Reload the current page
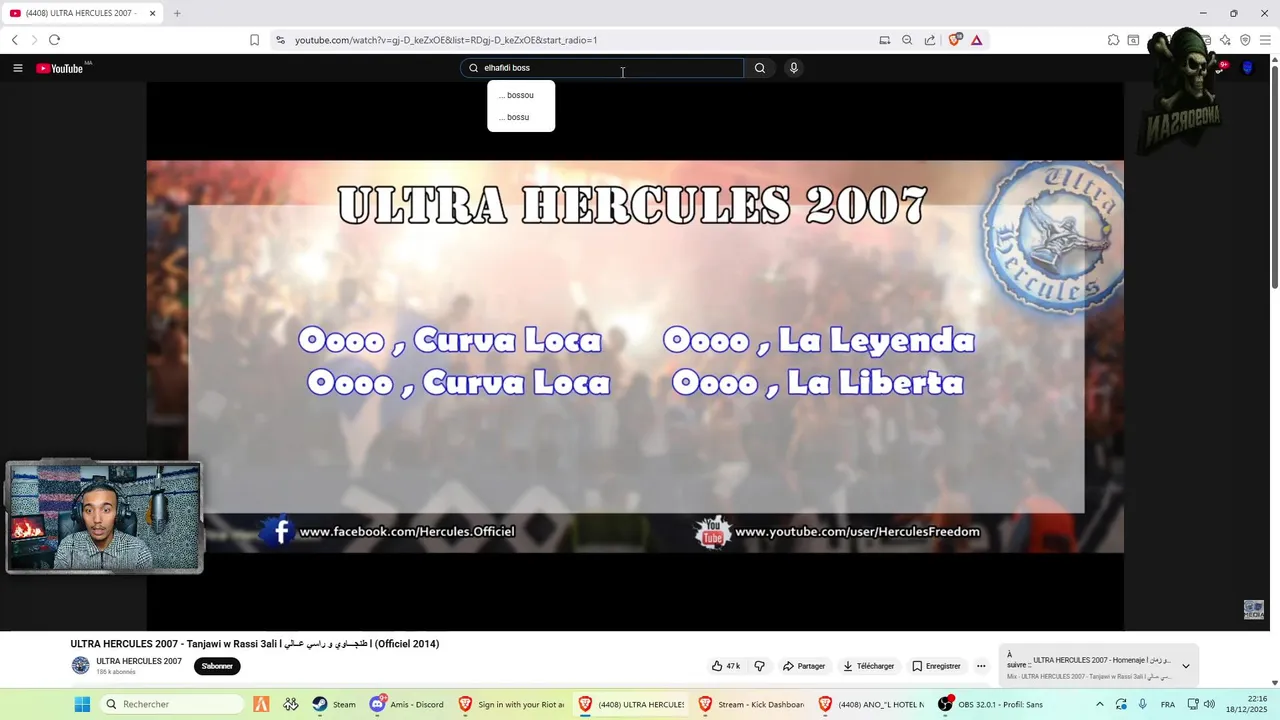This screenshot has width=1280, height=720. tap(54, 40)
